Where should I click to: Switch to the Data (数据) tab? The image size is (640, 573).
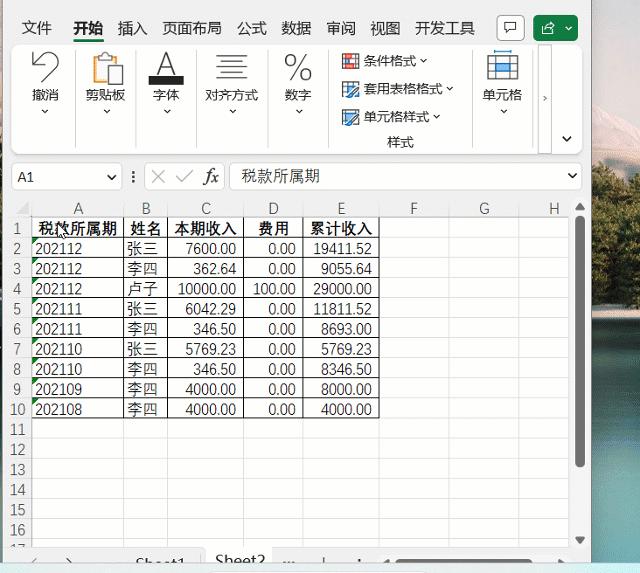tap(296, 28)
